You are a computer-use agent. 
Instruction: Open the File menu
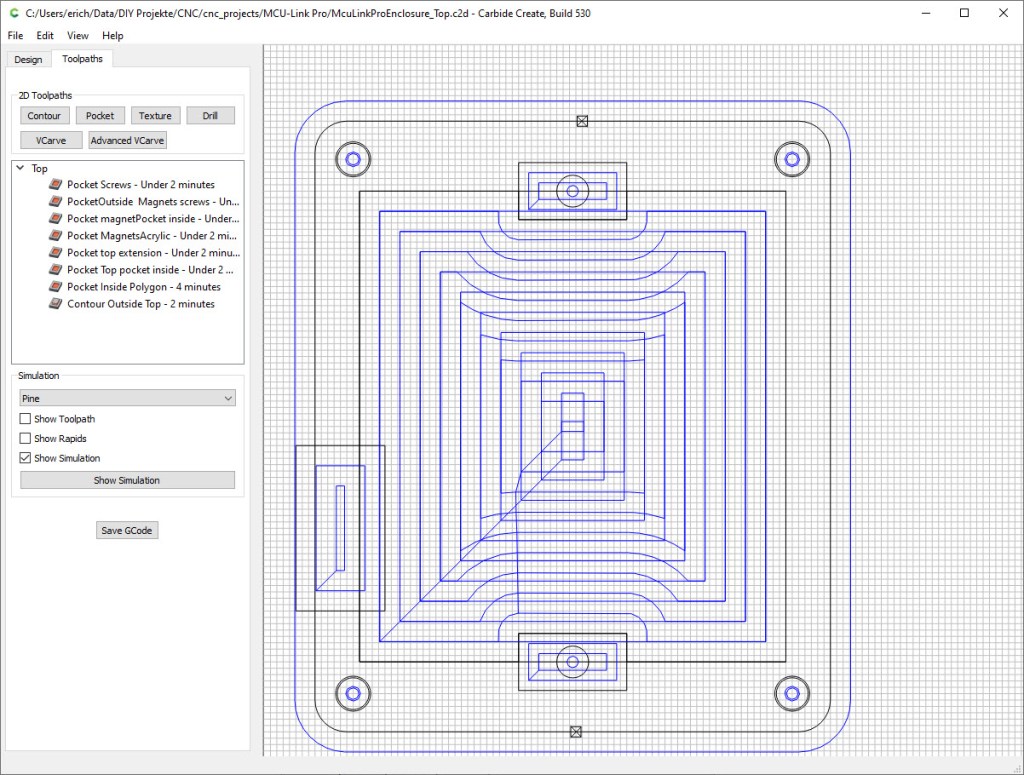[x=15, y=35]
